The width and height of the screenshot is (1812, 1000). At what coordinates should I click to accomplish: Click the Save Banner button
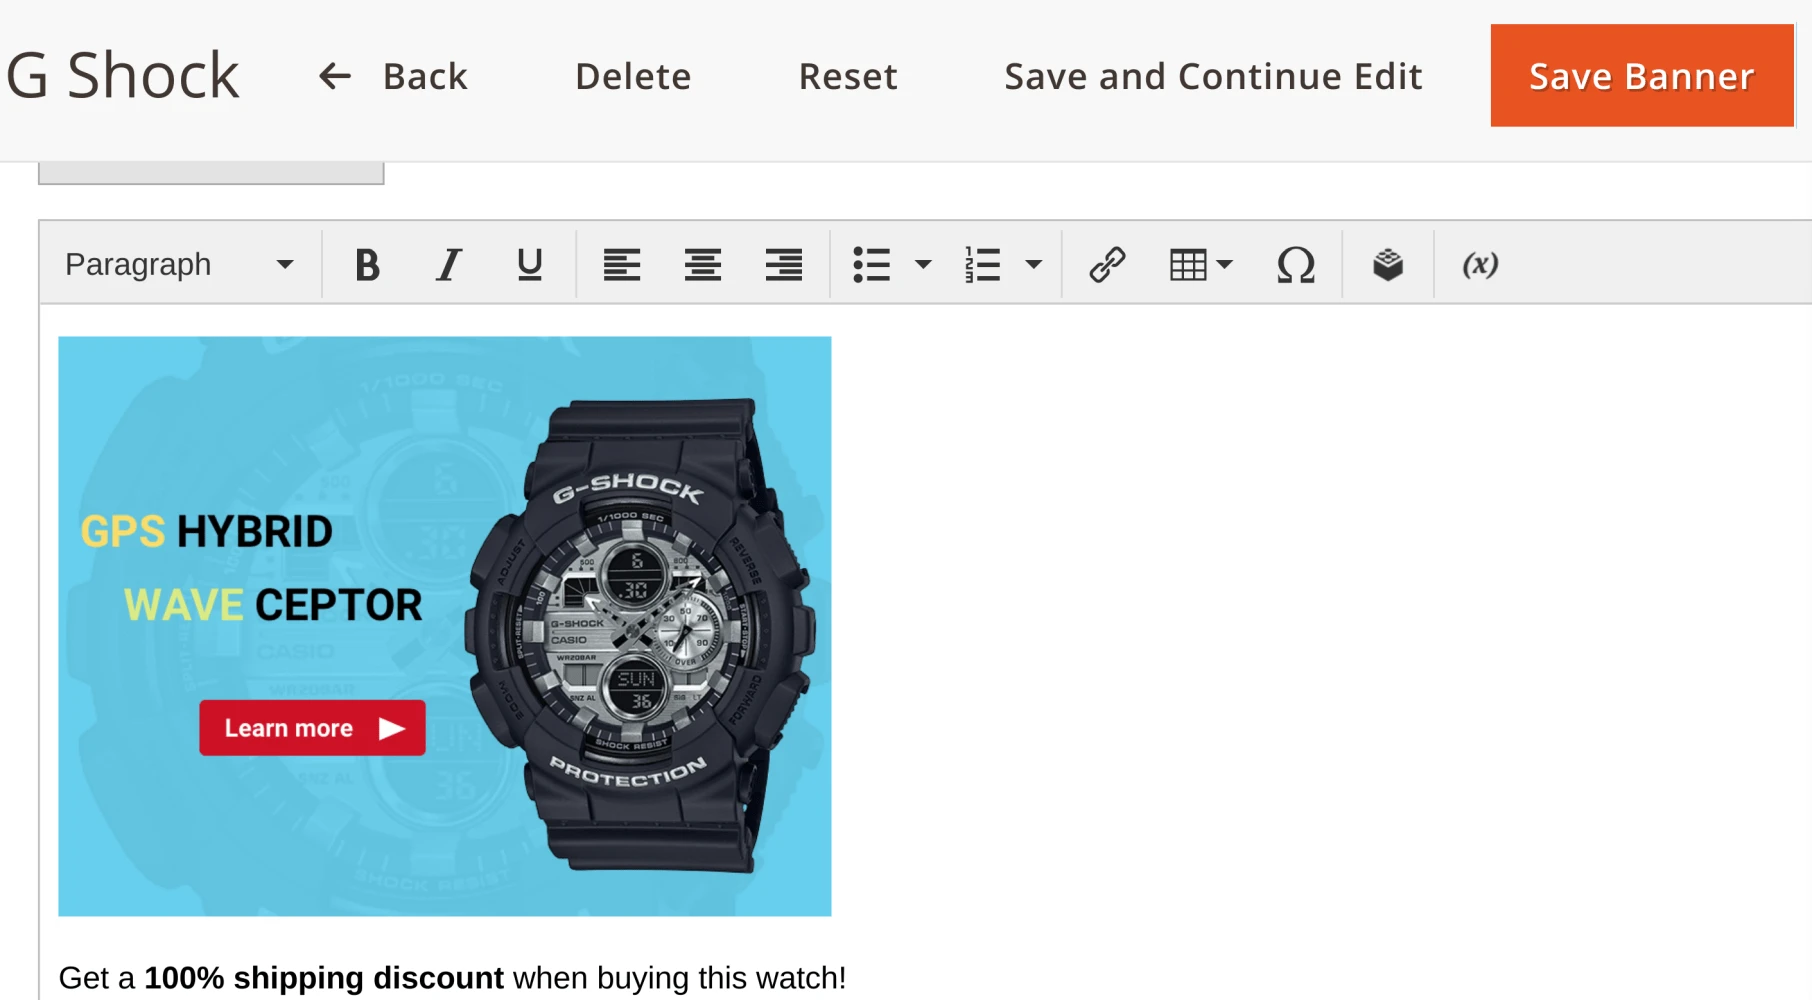[x=1642, y=76]
